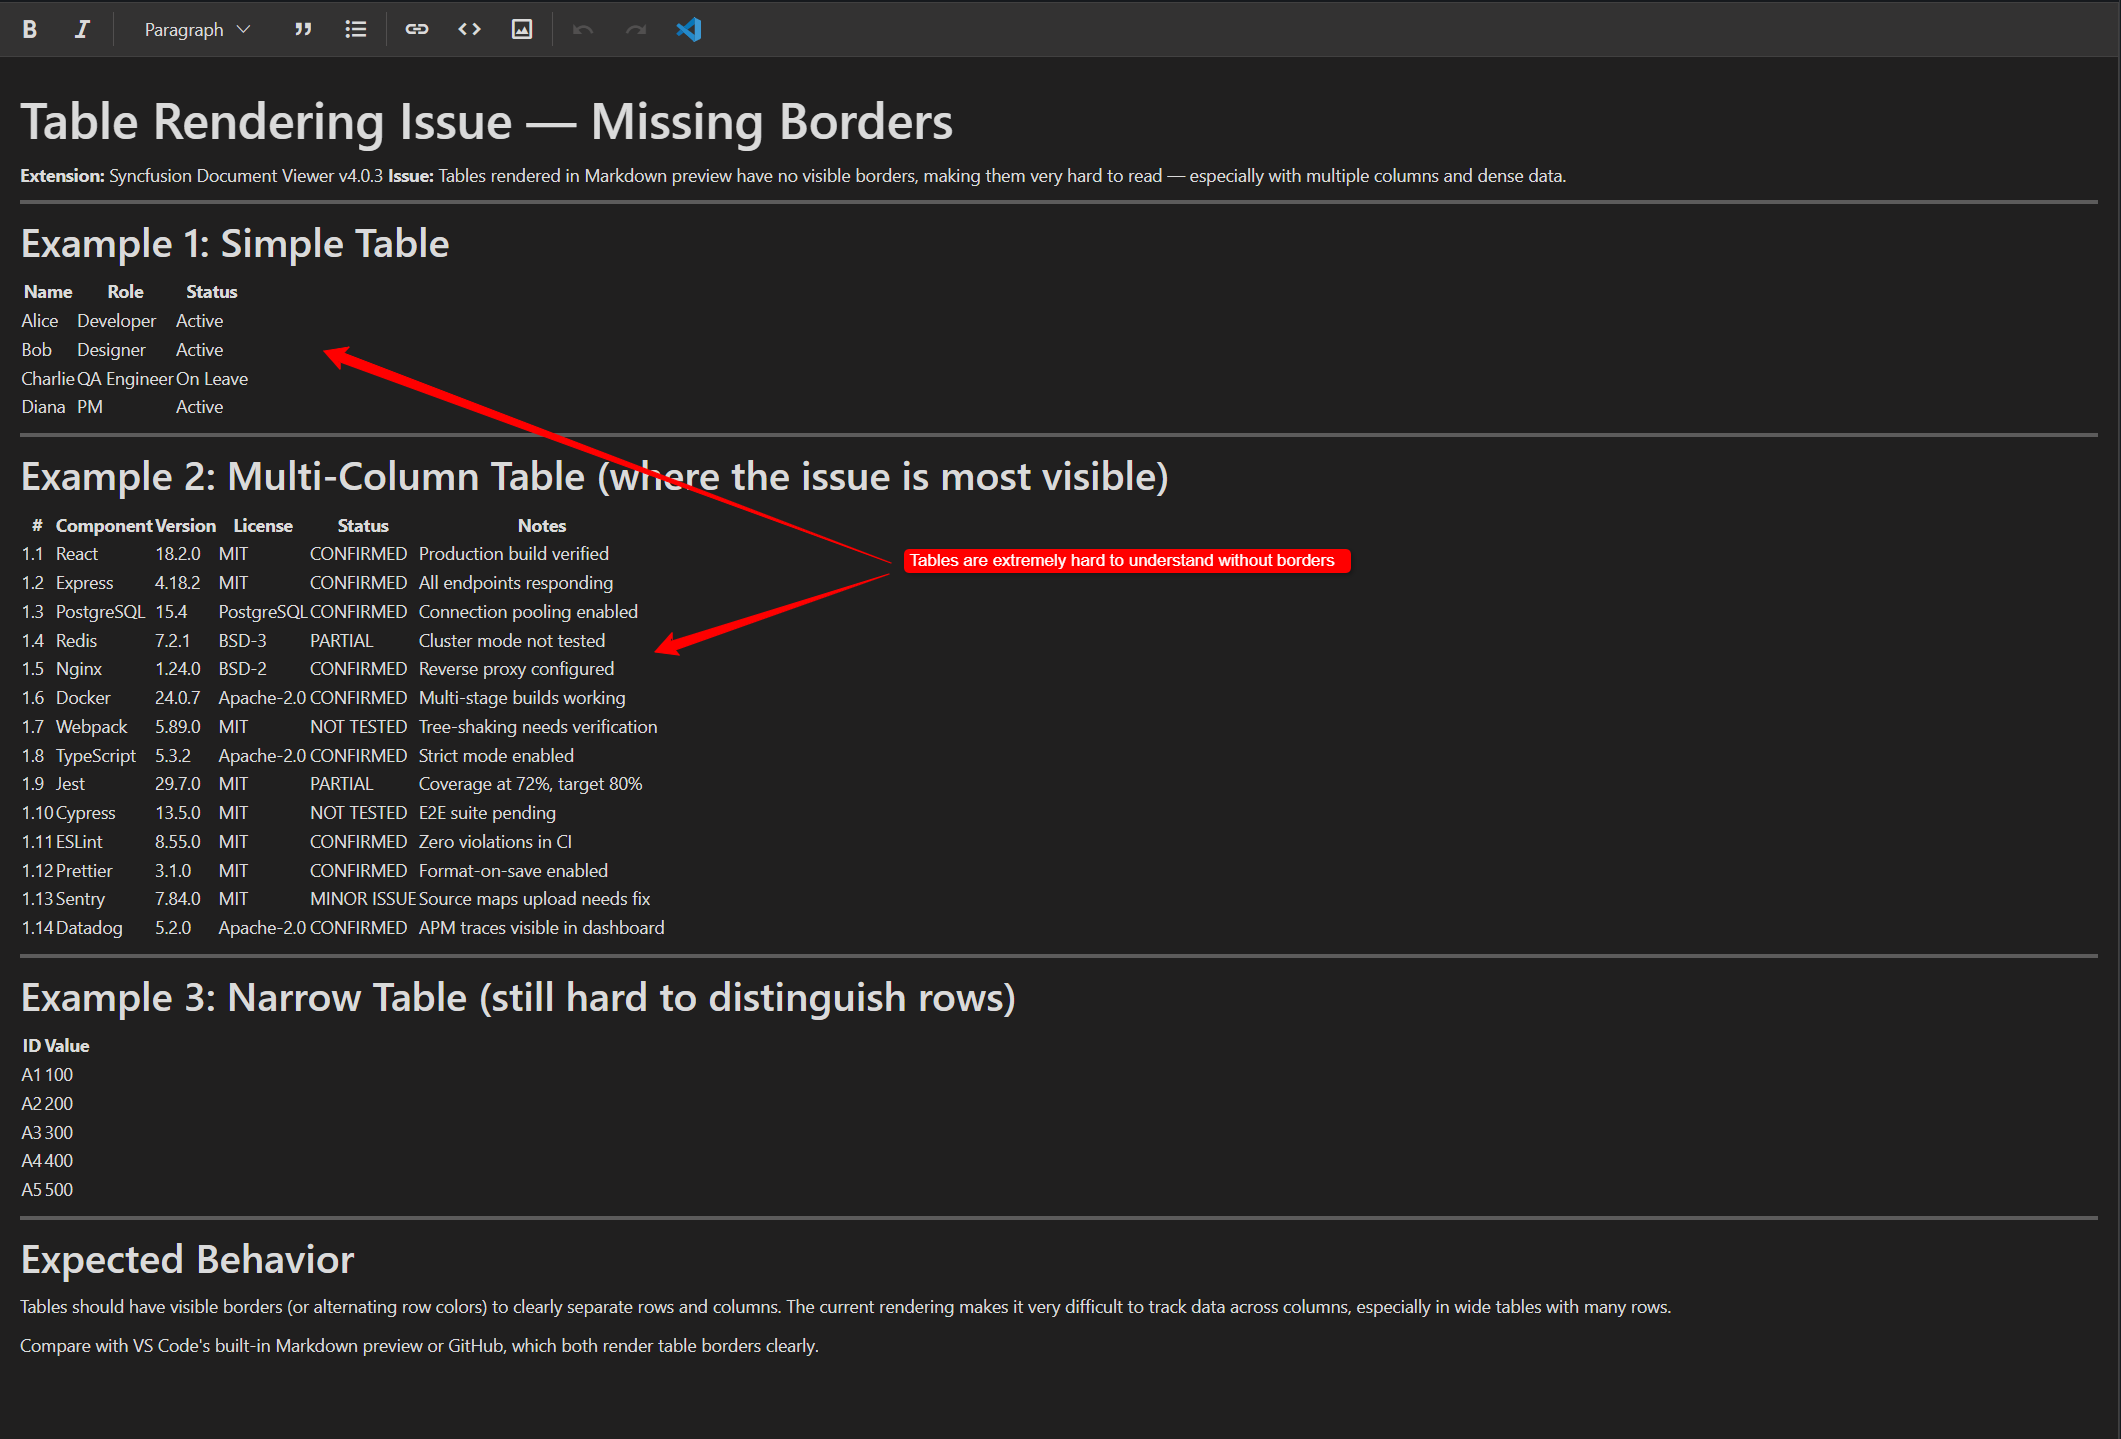Toggle bold formatting
Screen dimensions: 2121x1439
tap(30, 29)
